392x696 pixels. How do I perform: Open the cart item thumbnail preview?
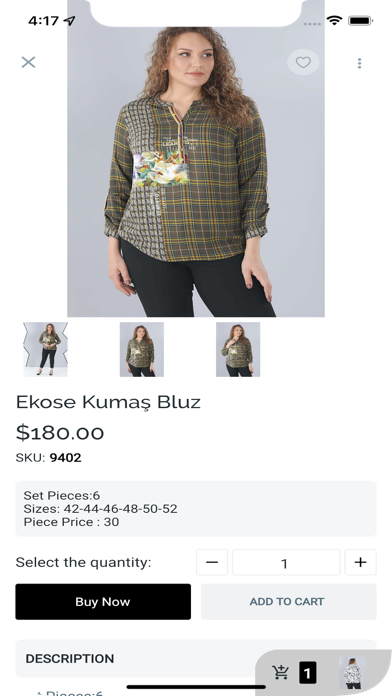point(352,672)
